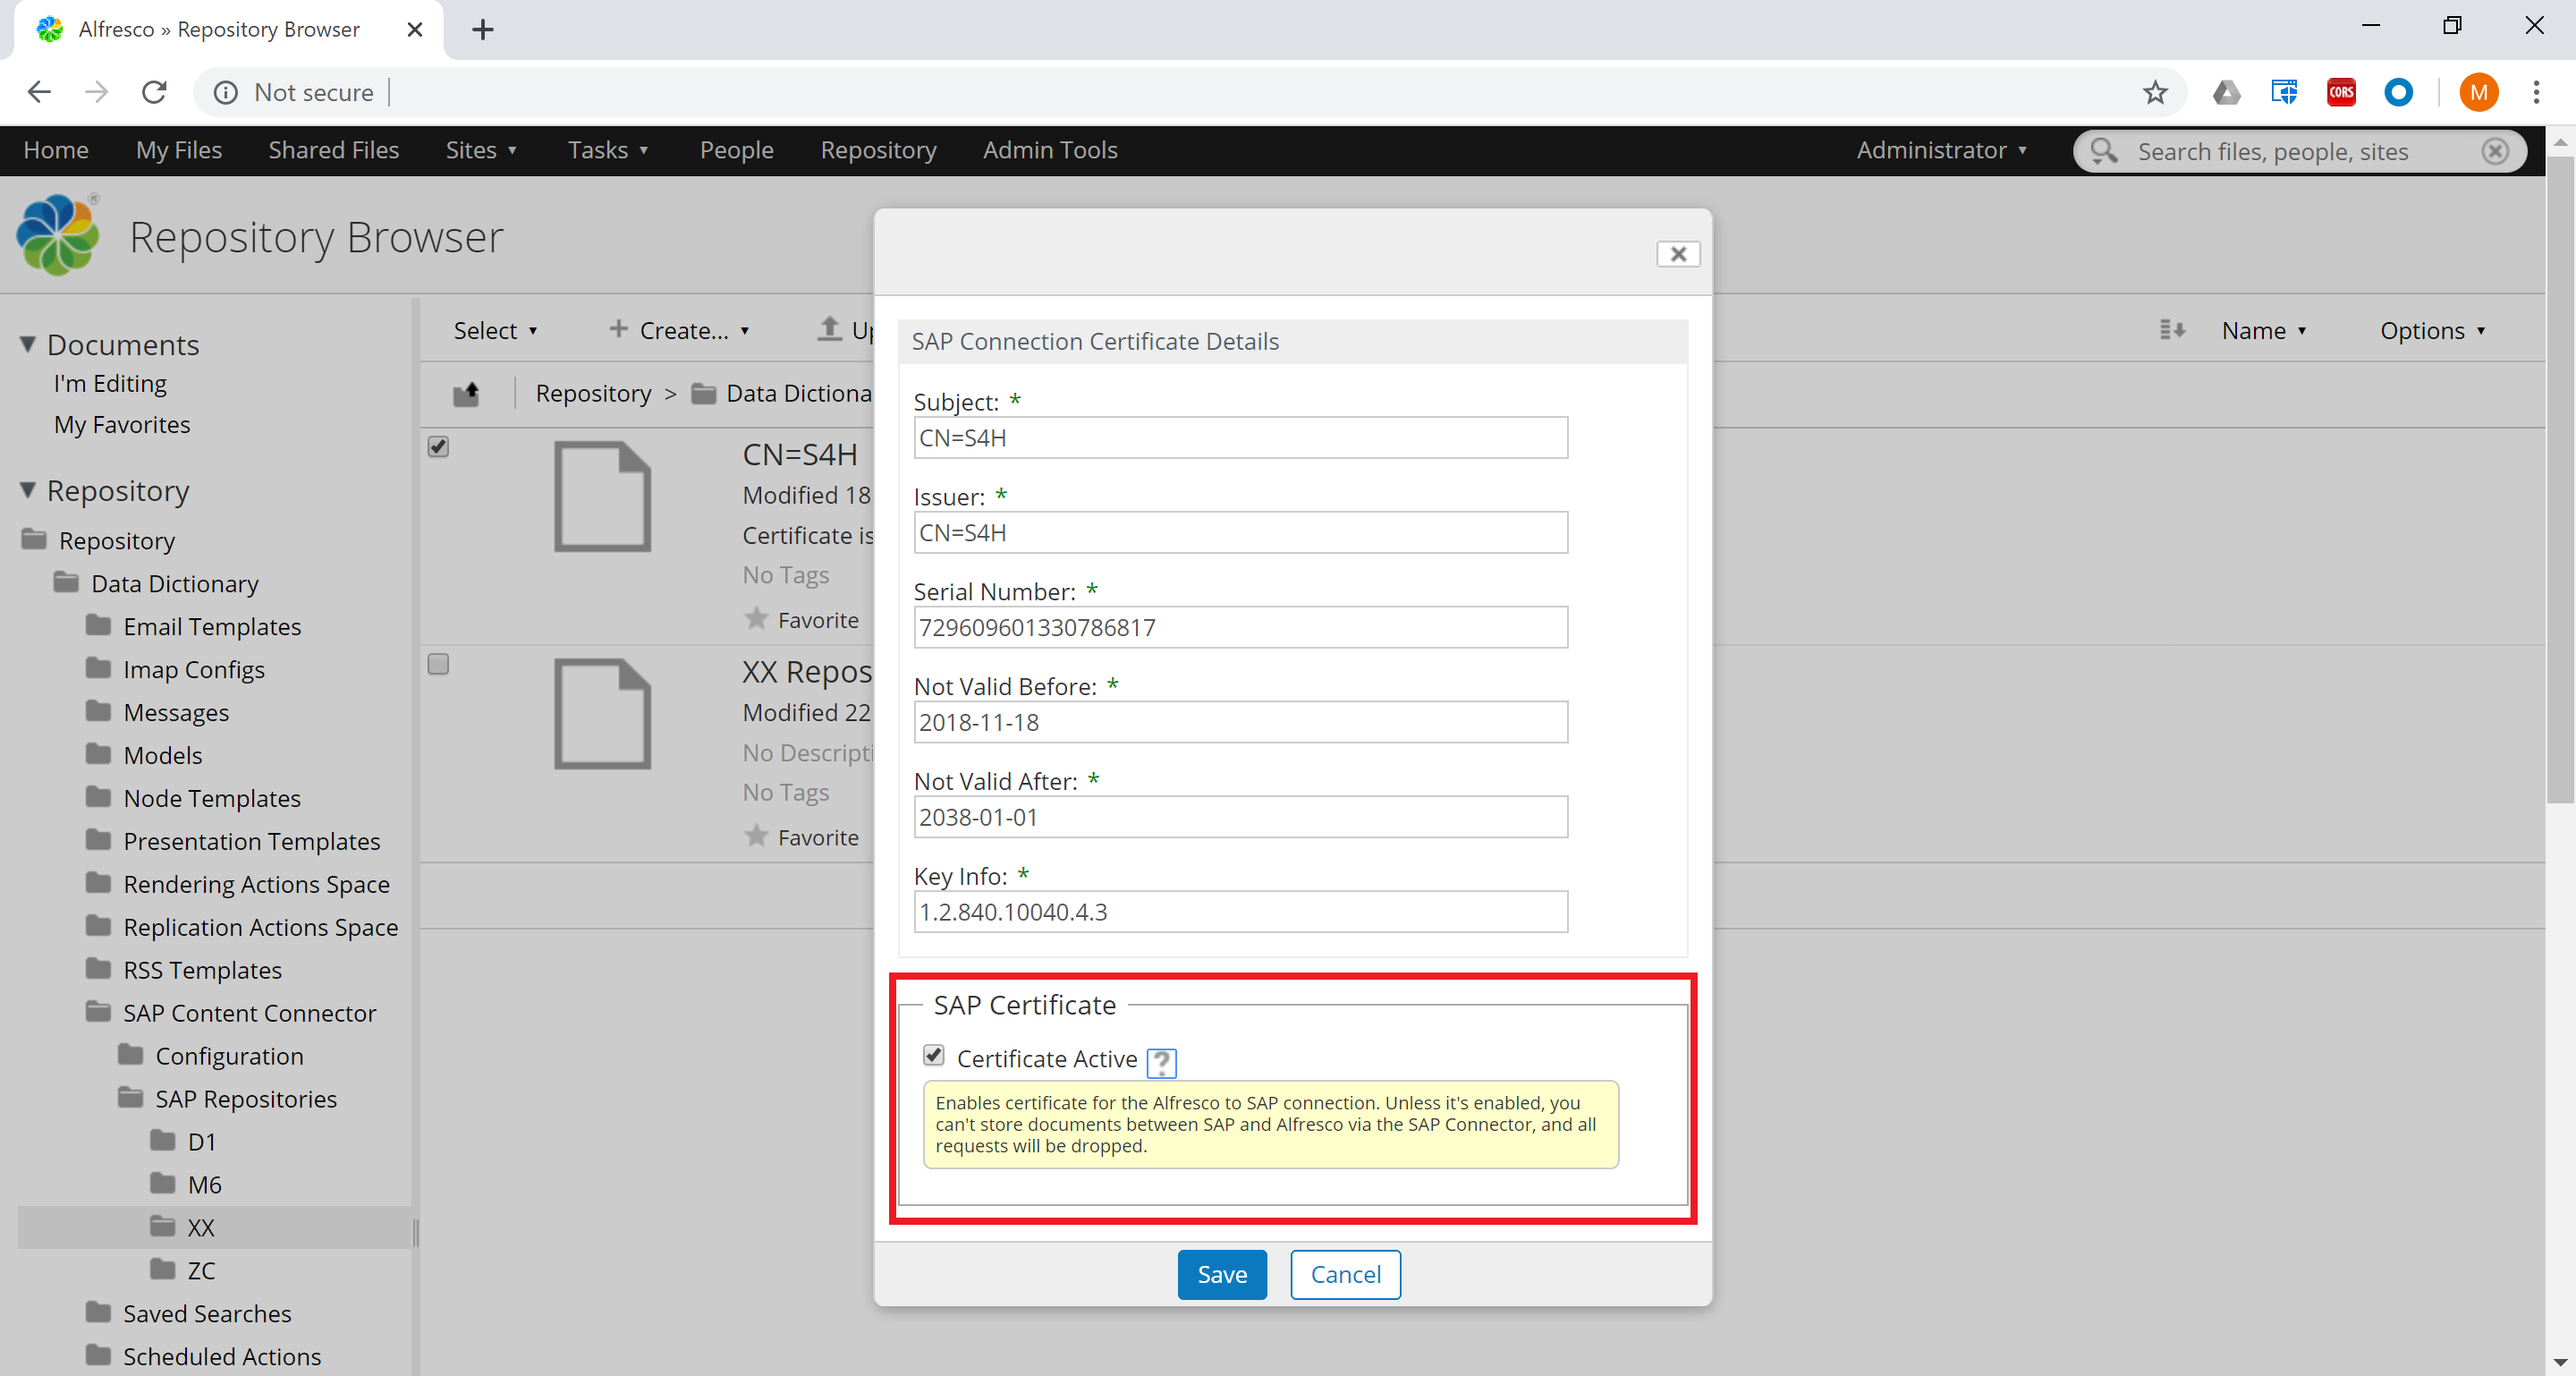Save the SAP certificate details
2576x1376 pixels.
coord(1221,1274)
